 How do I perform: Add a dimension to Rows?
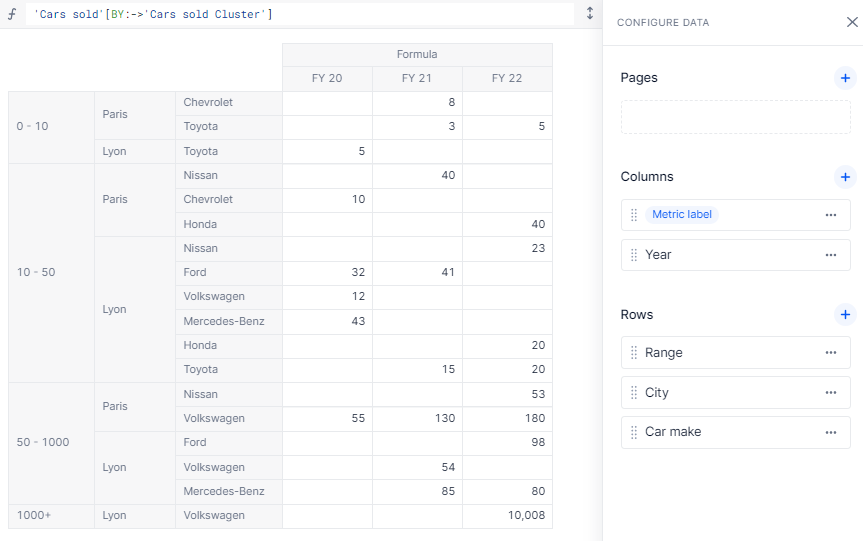(x=845, y=315)
